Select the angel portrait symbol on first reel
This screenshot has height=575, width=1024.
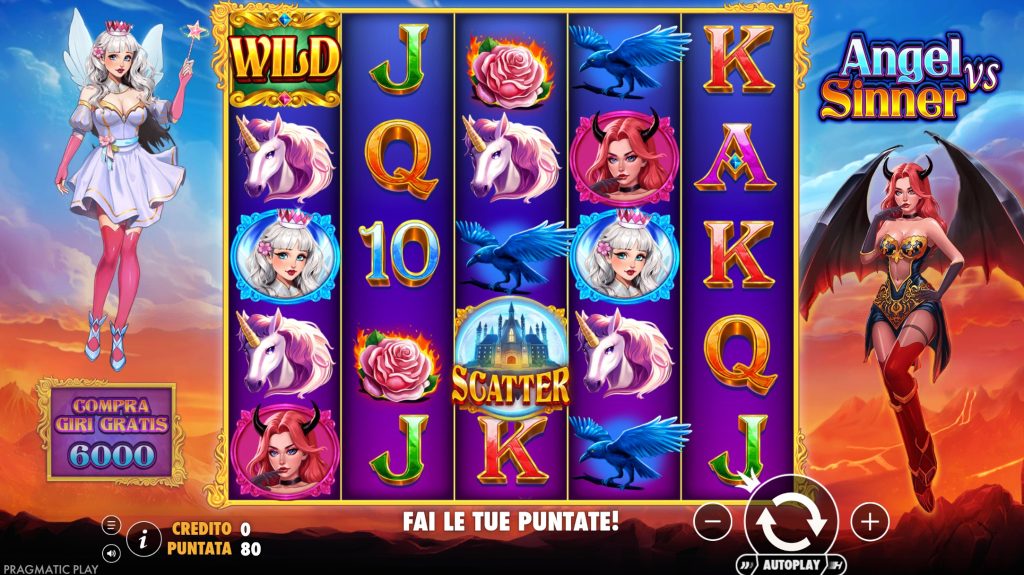(x=285, y=256)
